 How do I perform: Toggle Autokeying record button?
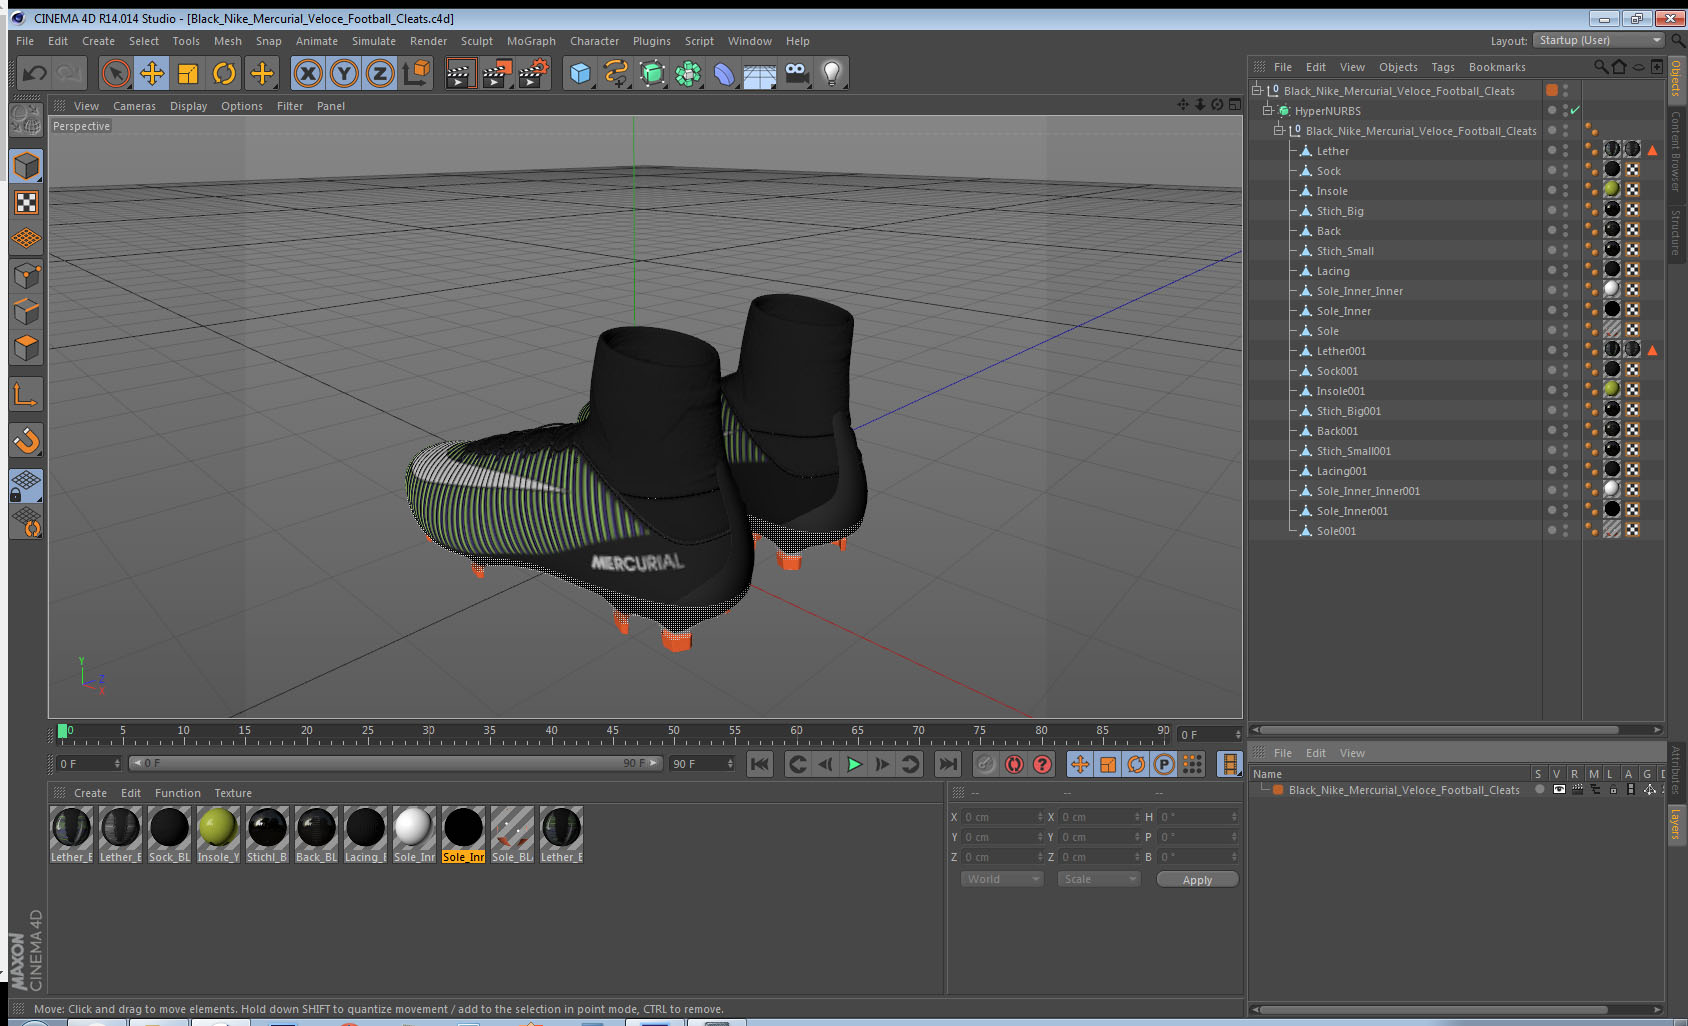1014,764
